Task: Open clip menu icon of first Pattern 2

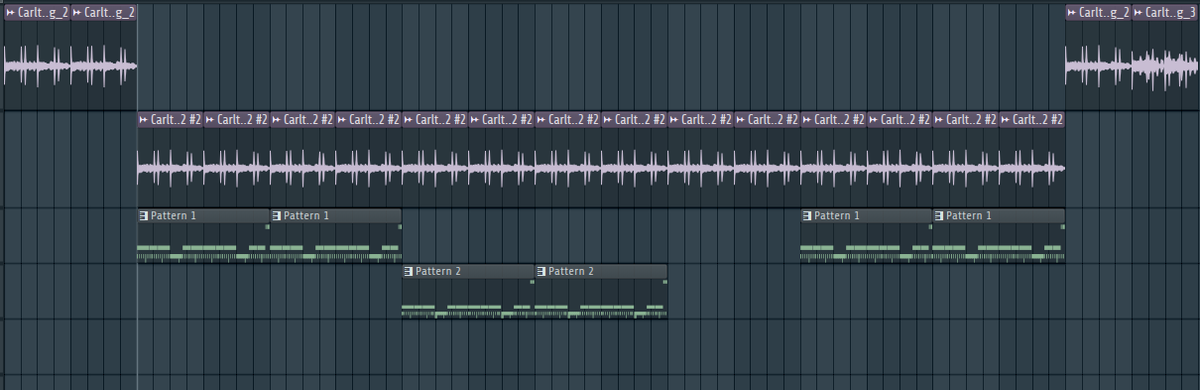Action: (408, 271)
